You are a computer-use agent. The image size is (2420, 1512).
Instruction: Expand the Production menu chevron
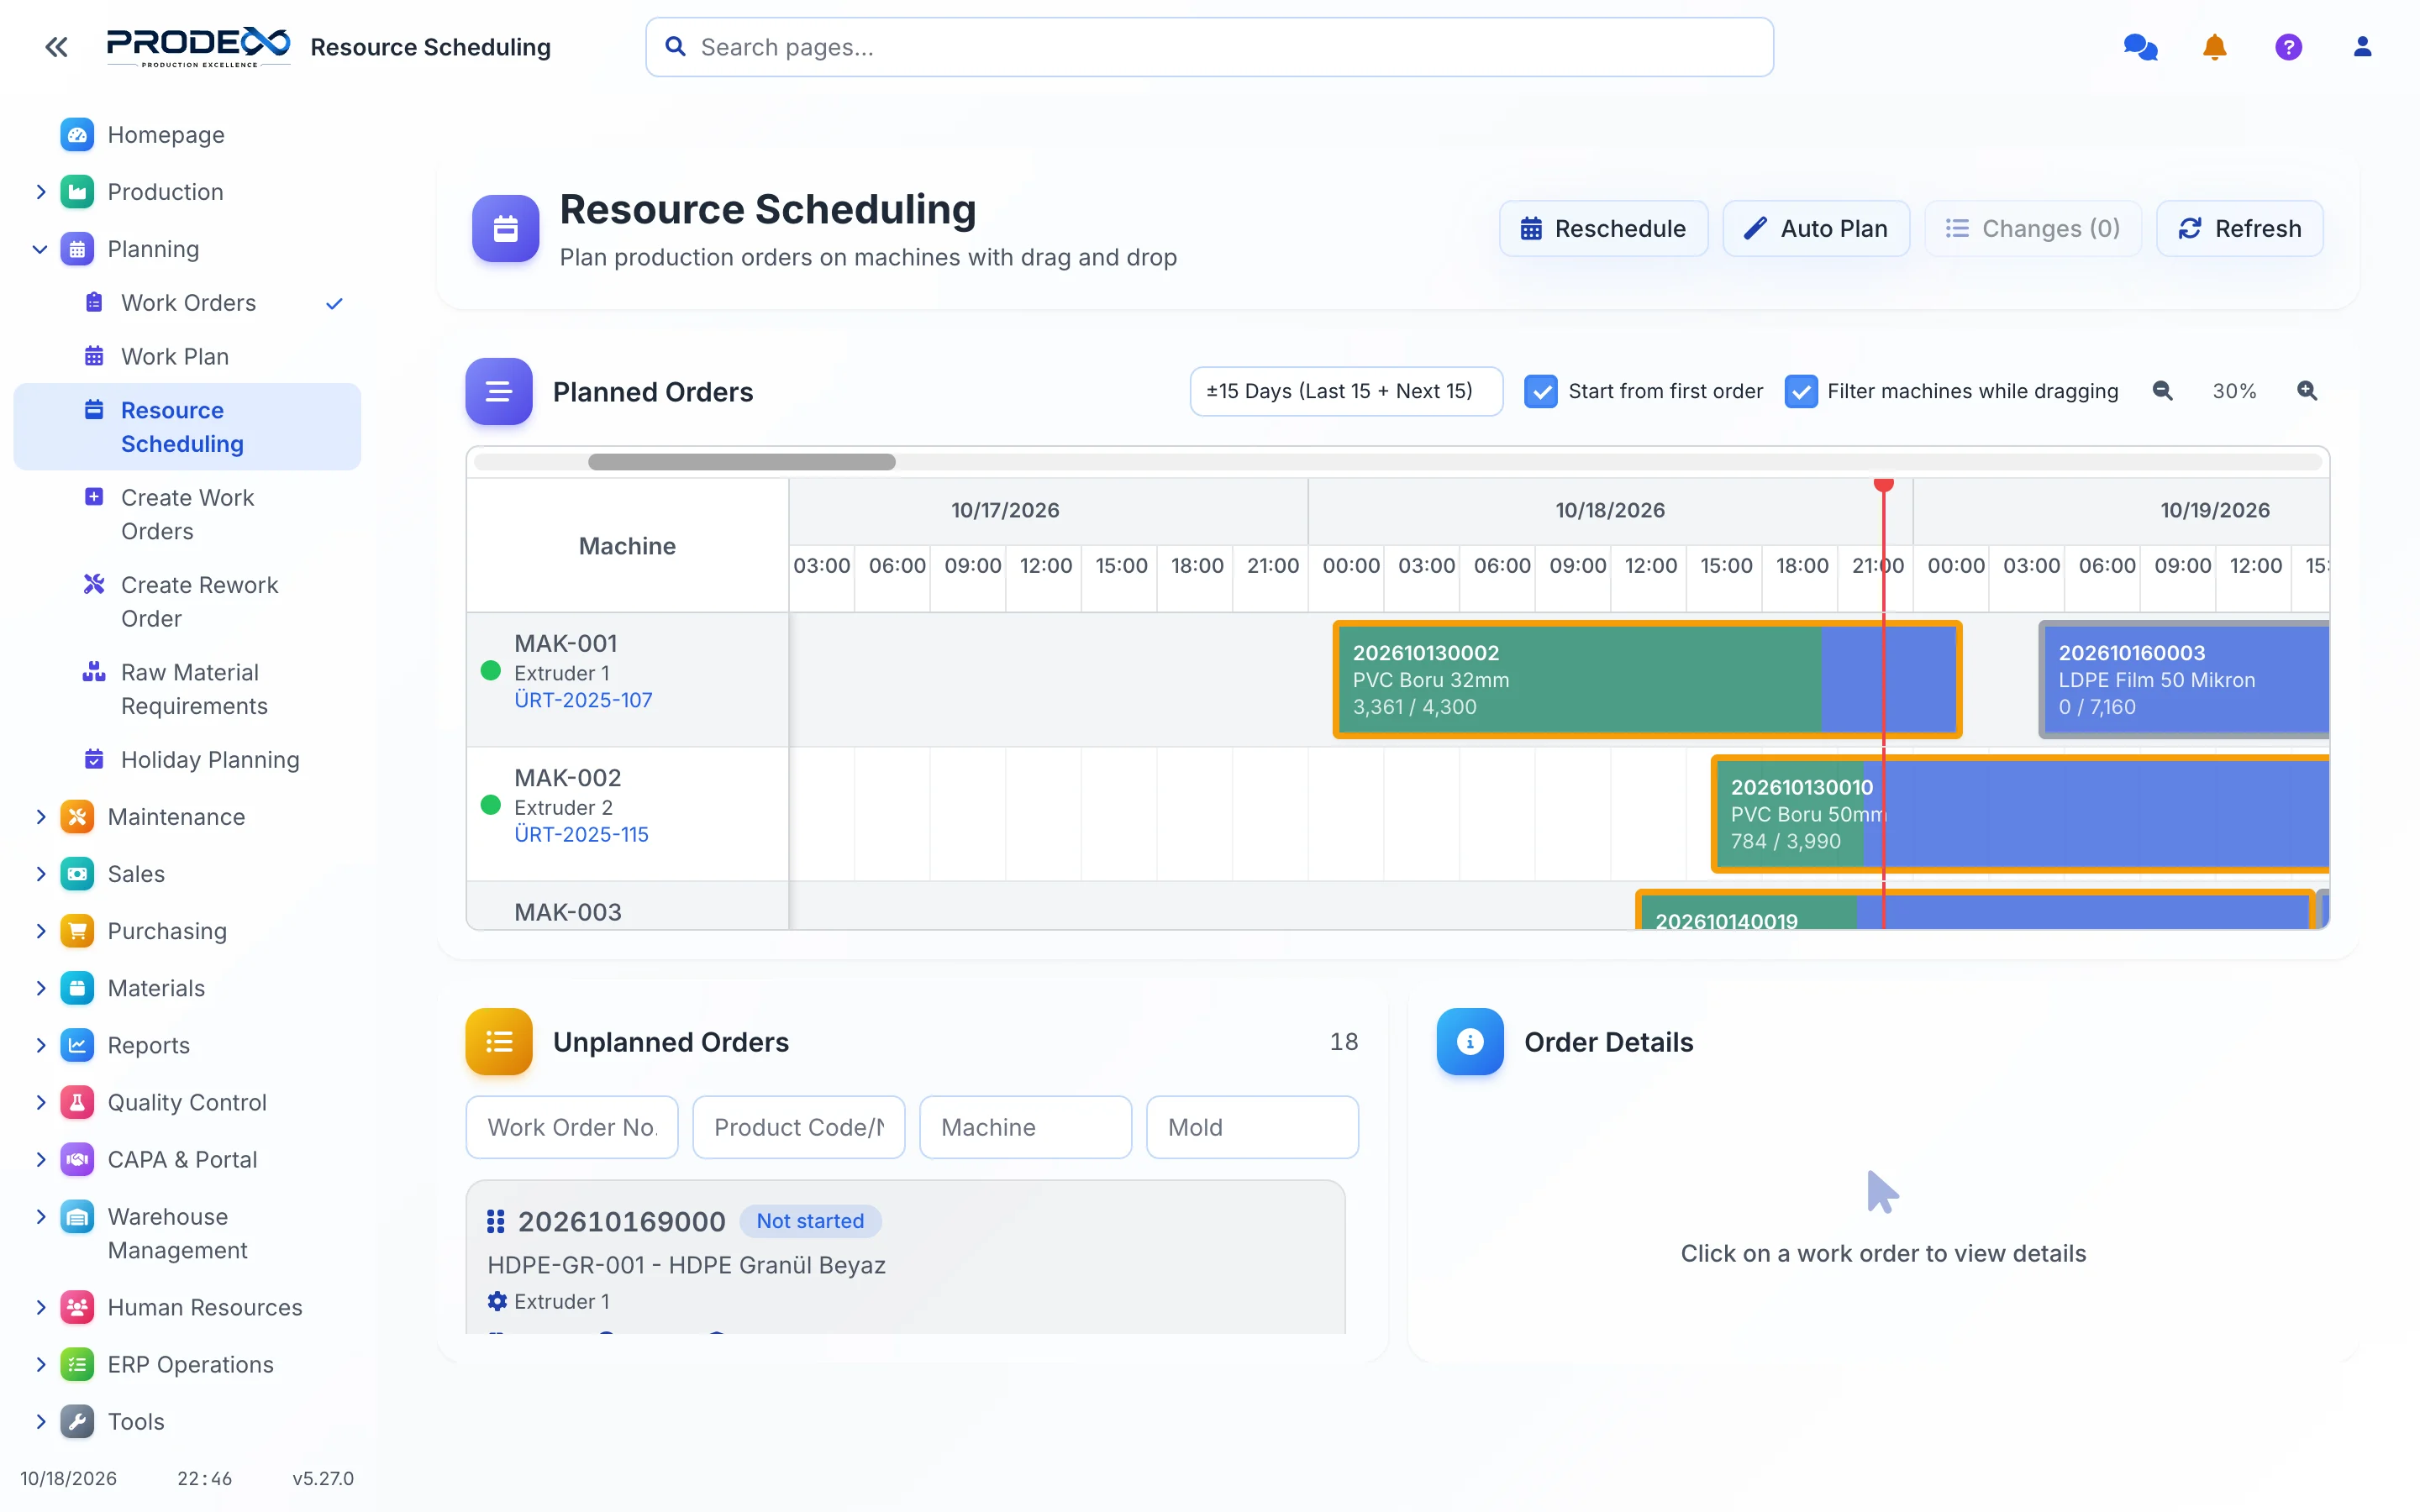pos(41,192)
